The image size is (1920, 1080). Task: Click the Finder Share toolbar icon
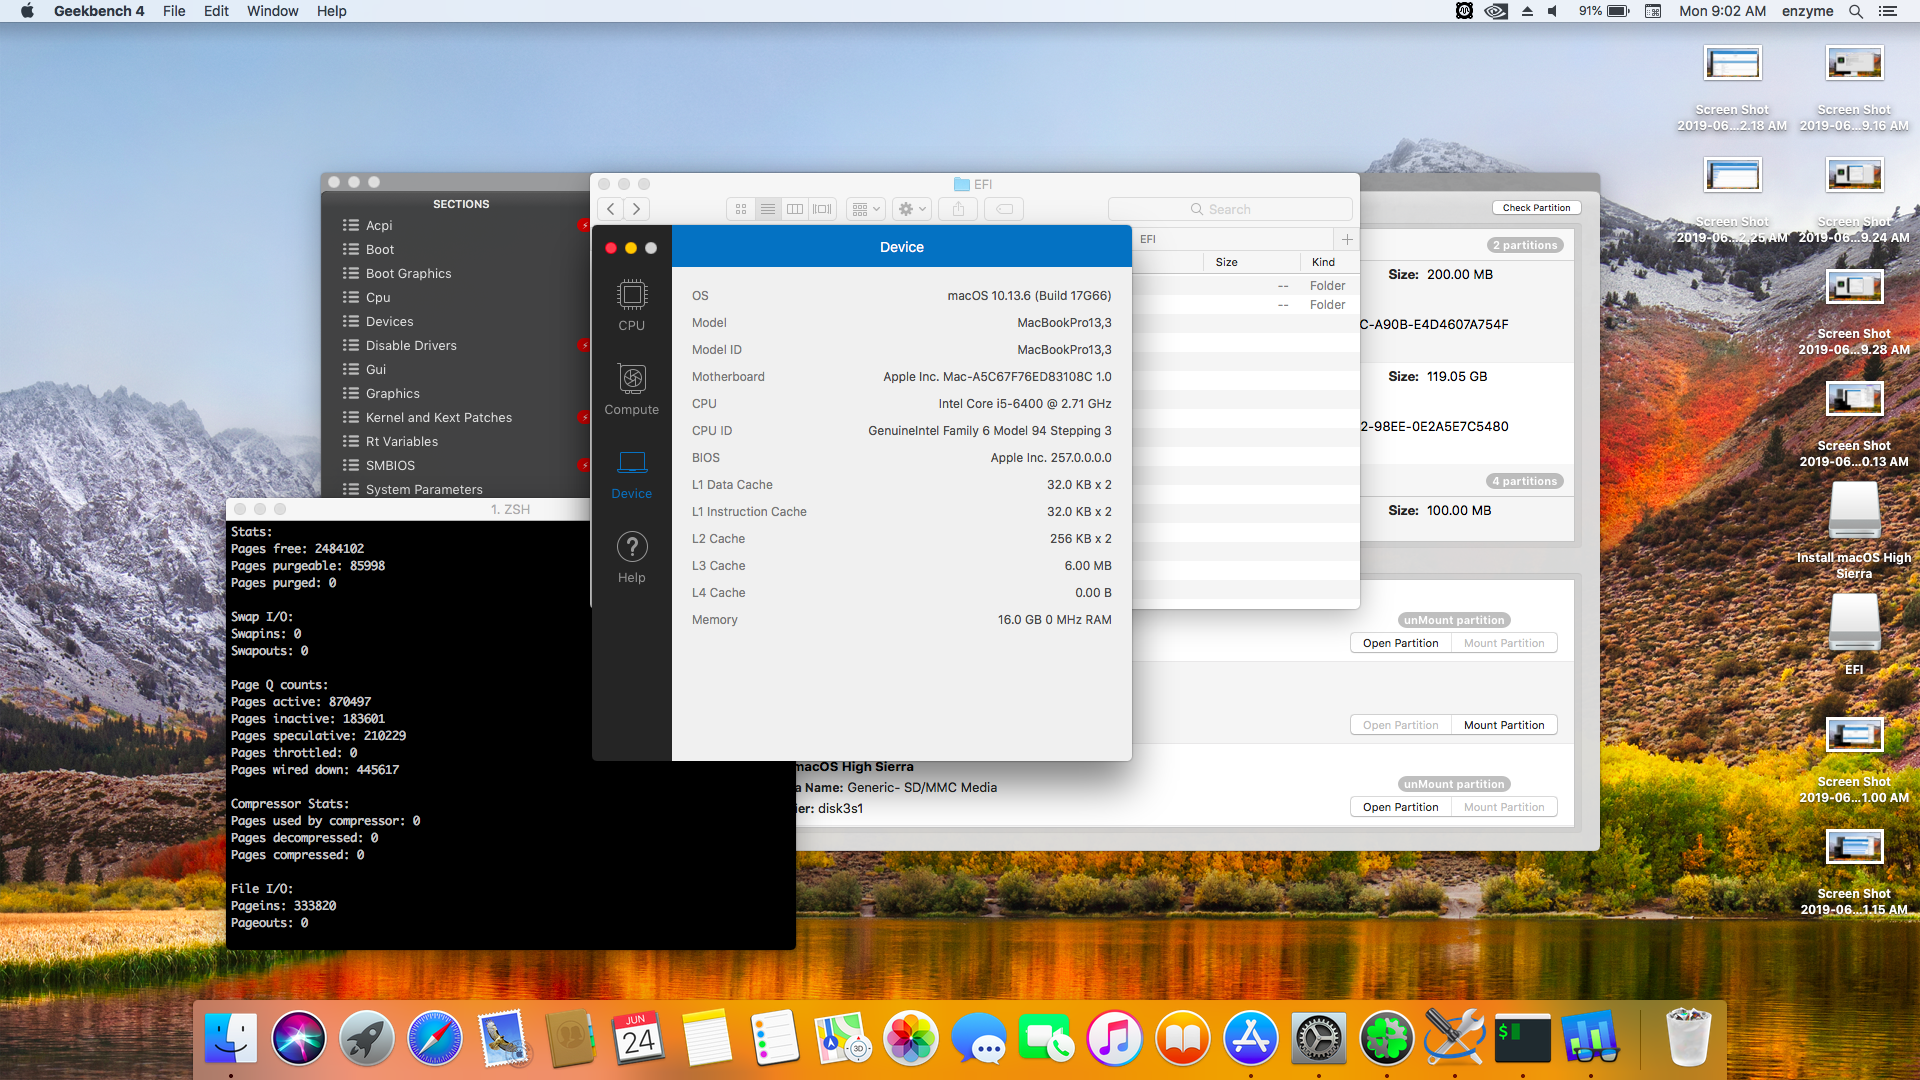(x=958, y=209)
